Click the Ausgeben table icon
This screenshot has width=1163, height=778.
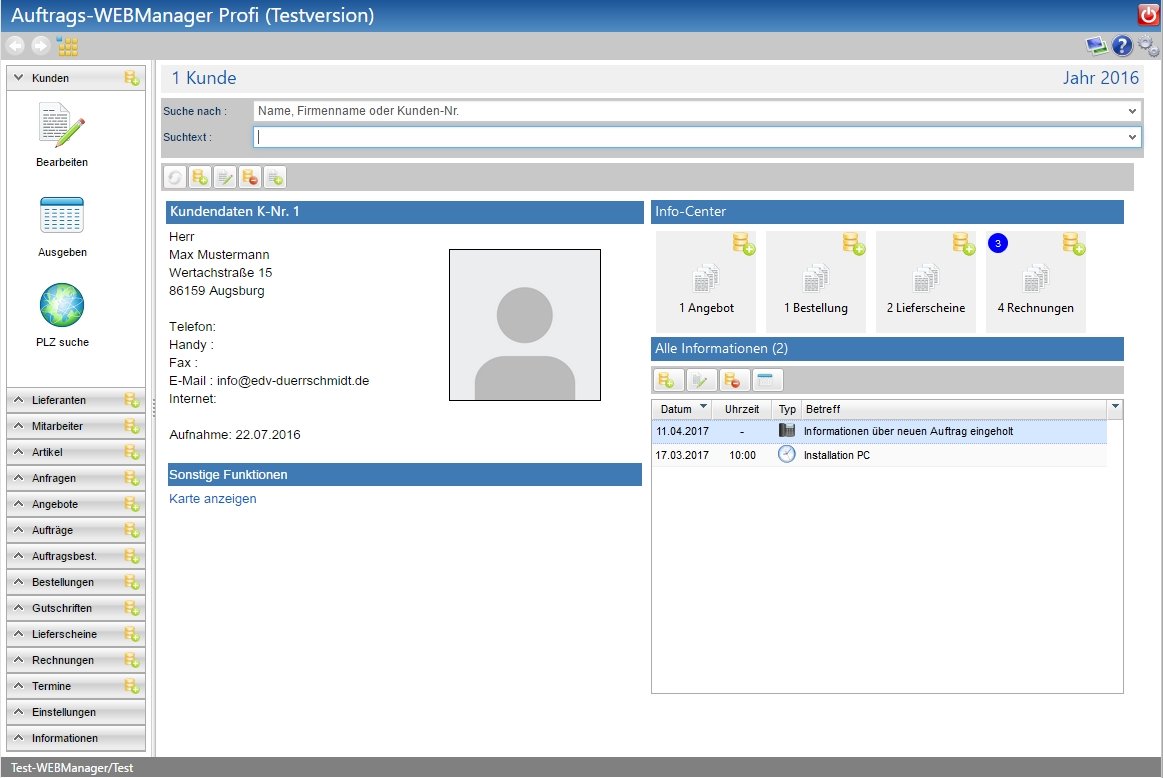tap(61, 215)
